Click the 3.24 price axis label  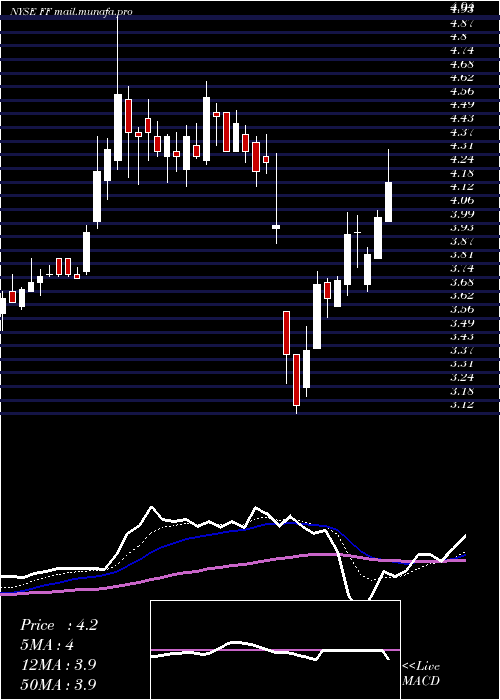(x=461, y=378)
